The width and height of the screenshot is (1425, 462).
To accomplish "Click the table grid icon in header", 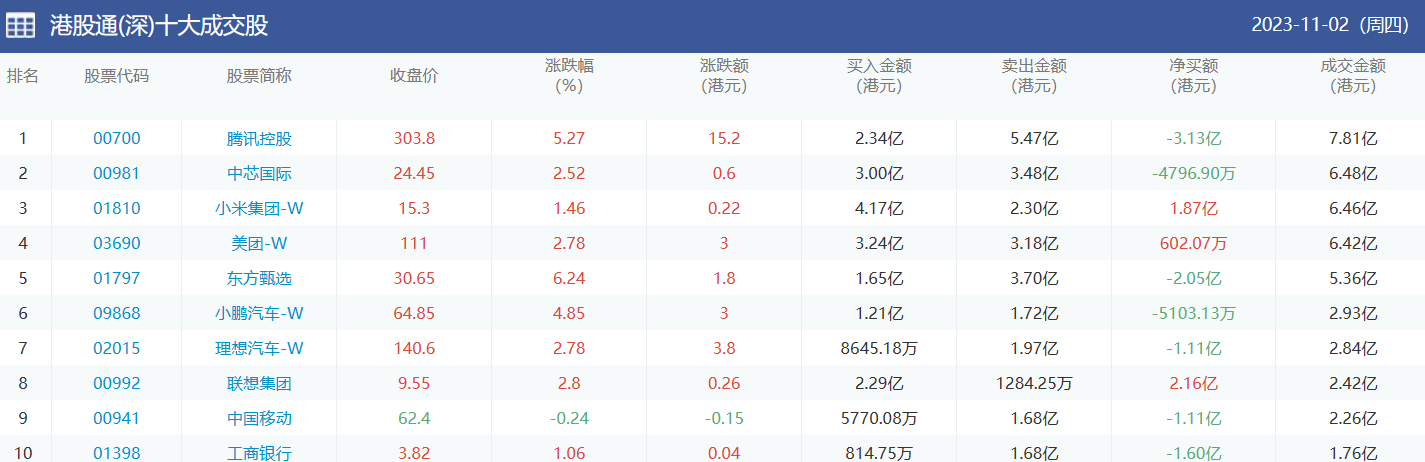I will tap(20, 26).
